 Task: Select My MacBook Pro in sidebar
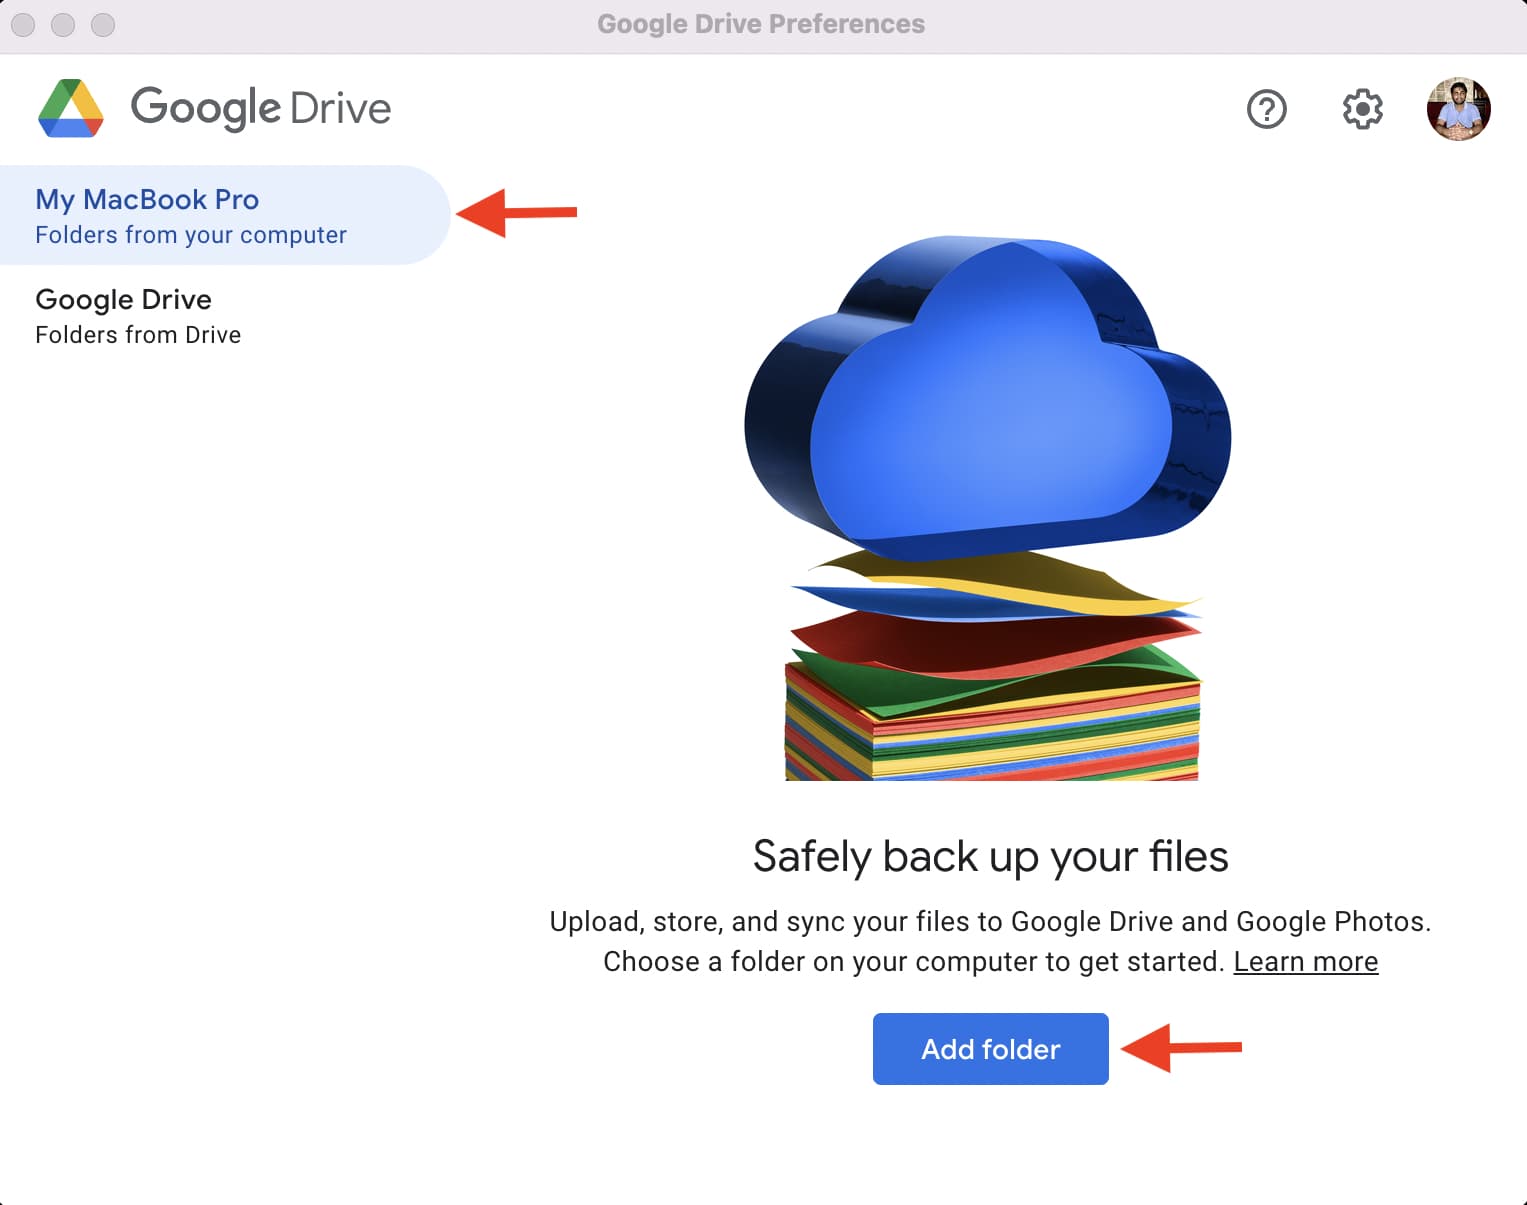pyautogui.click(x=224, y=215)
